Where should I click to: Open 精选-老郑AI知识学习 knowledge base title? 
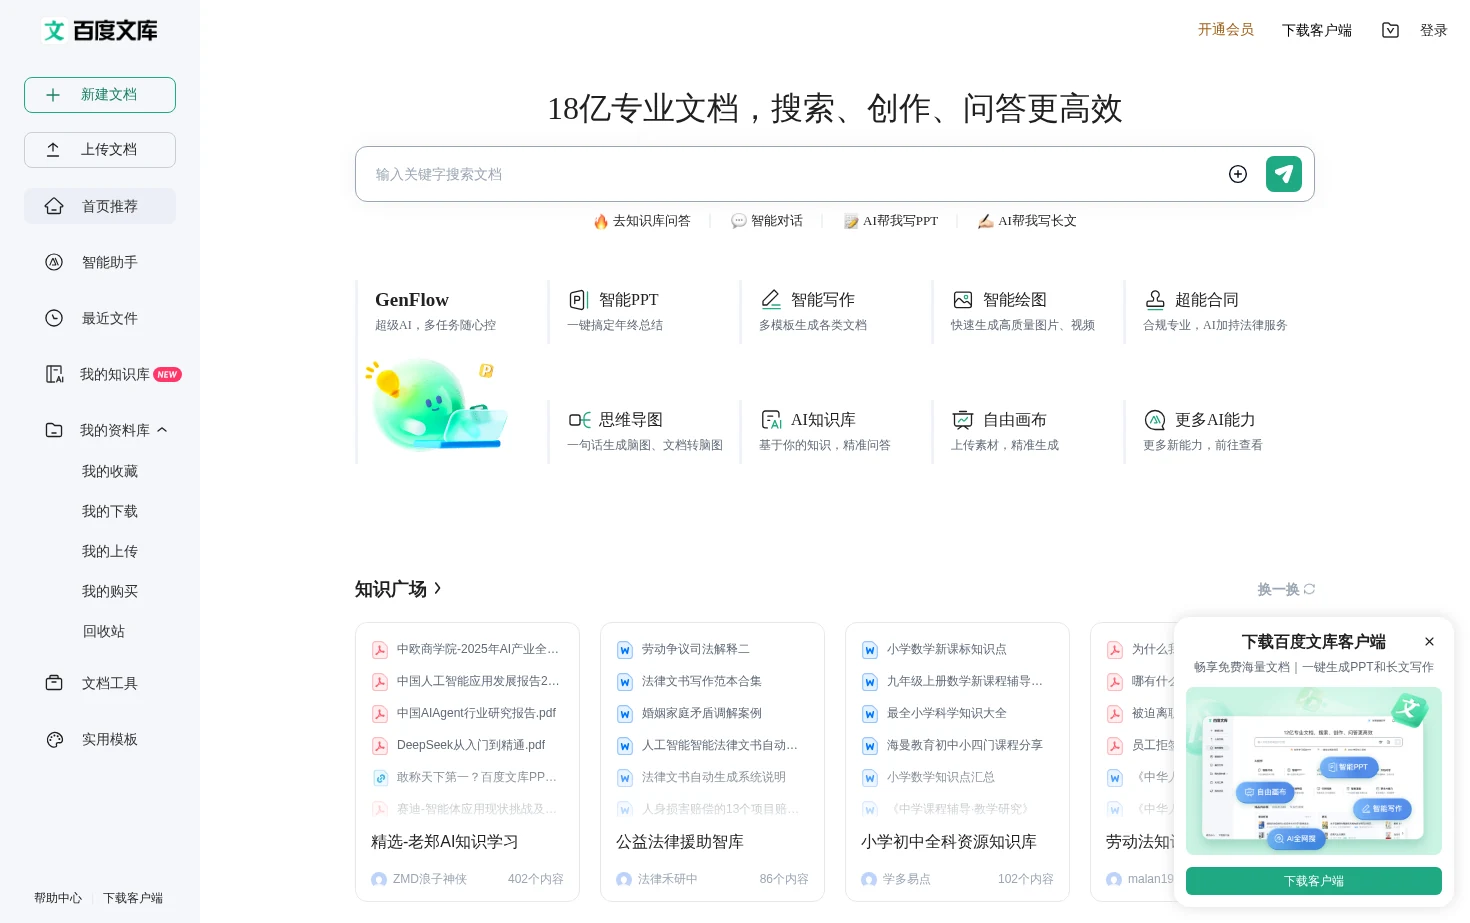click(x=445, y=842)
